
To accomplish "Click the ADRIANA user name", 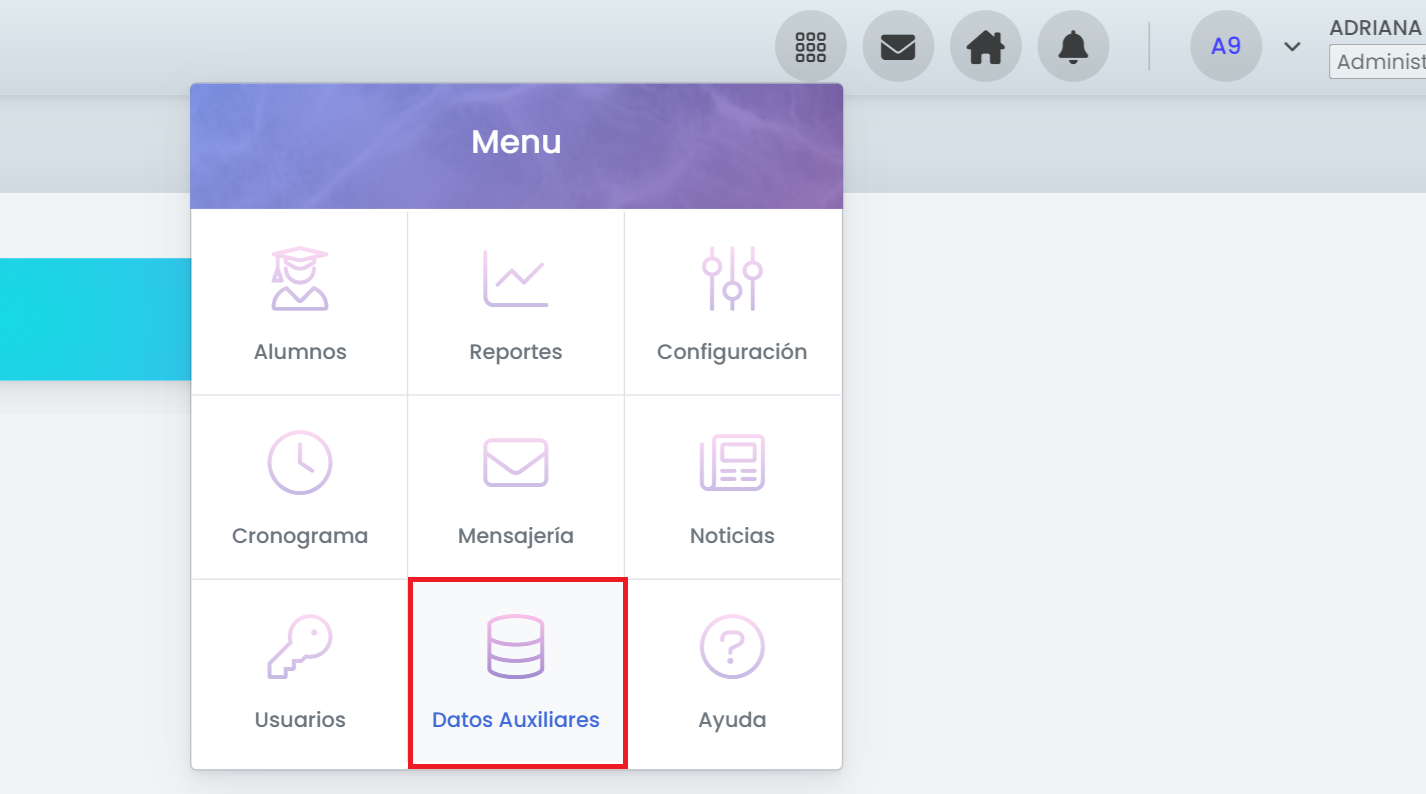I will [1376, 28].
